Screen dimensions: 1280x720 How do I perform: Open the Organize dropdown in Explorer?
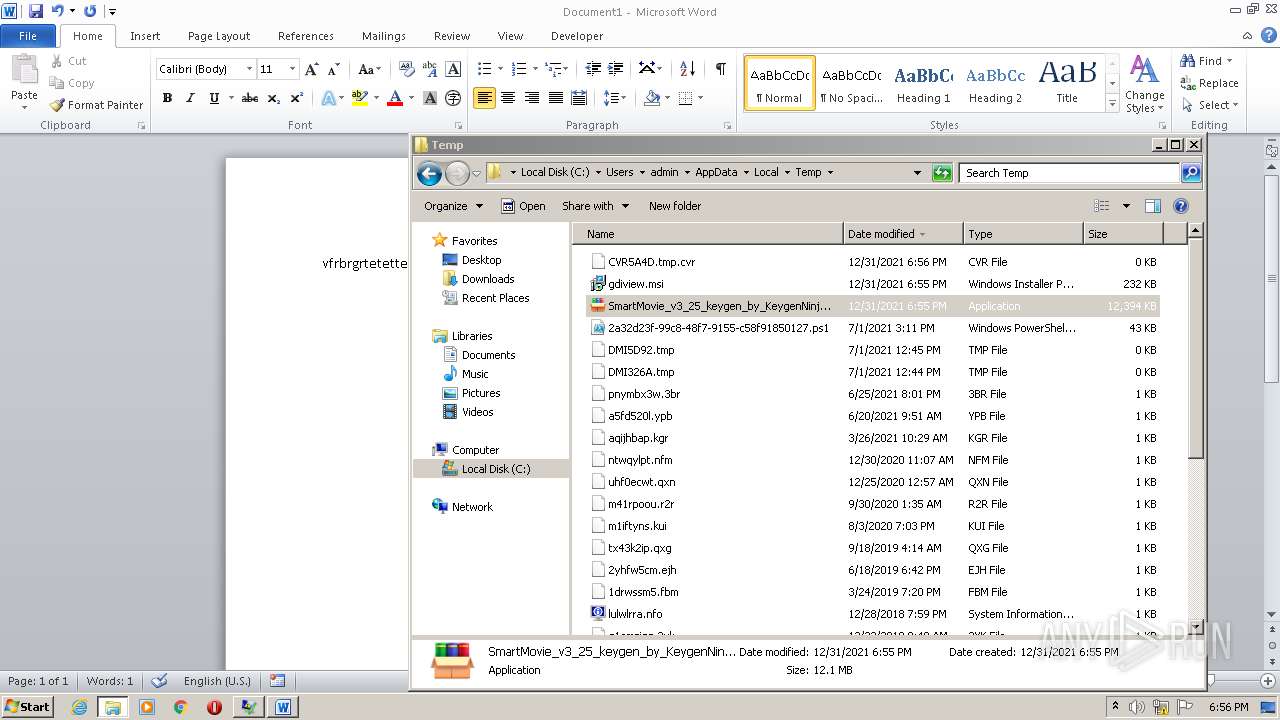pos(453,206)
